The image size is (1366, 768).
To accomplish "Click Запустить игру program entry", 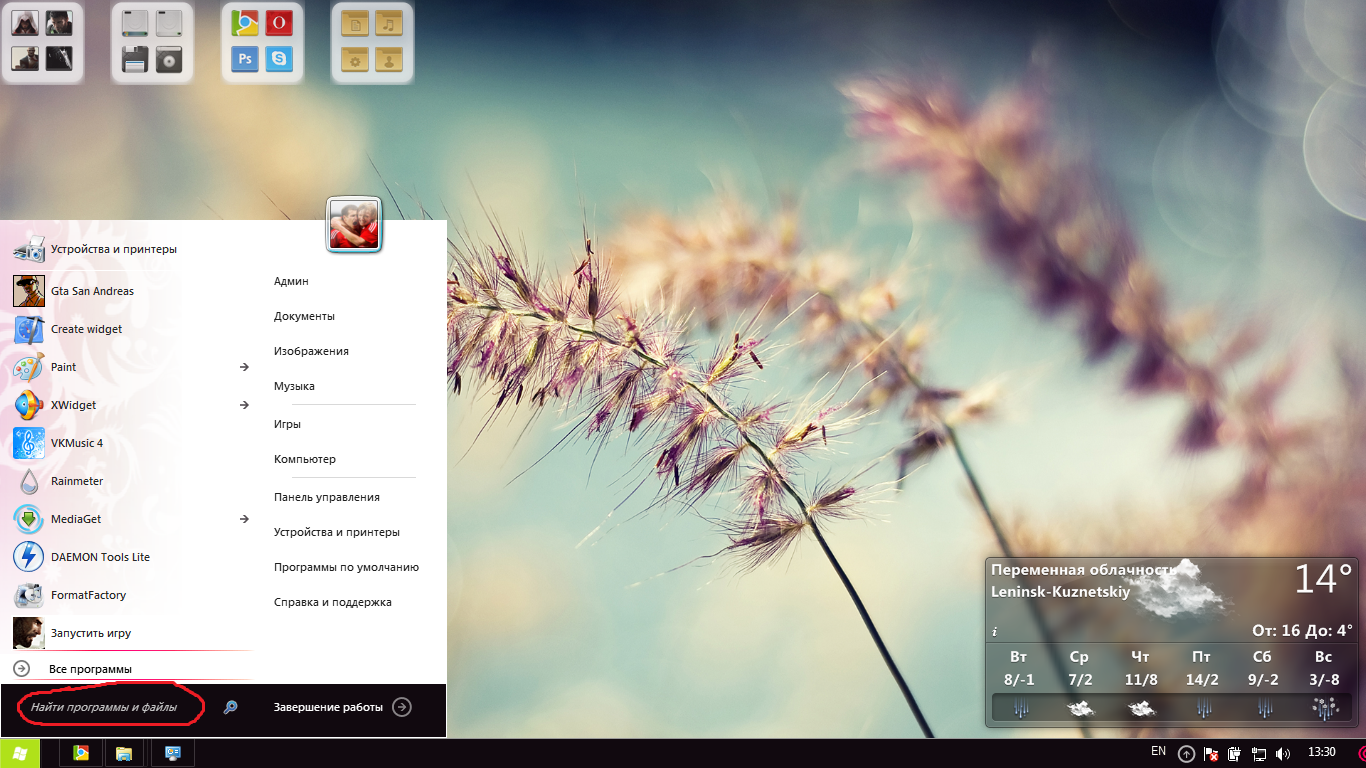I will tap(130, 633).
